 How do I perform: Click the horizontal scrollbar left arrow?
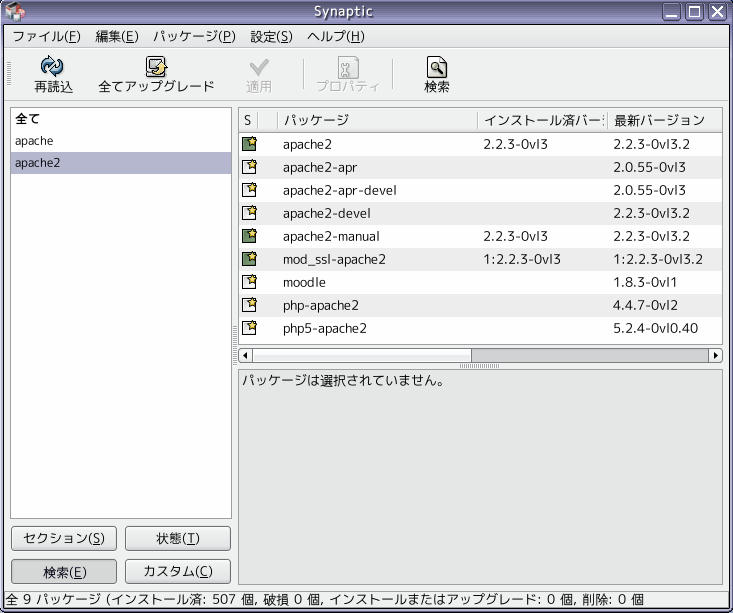[x=245, y=355]
